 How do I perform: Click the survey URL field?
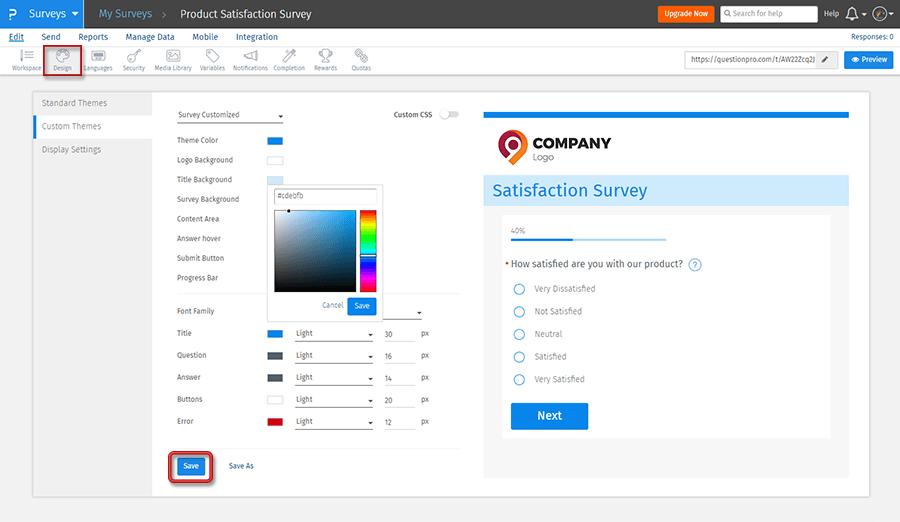[x=752, y=60]
